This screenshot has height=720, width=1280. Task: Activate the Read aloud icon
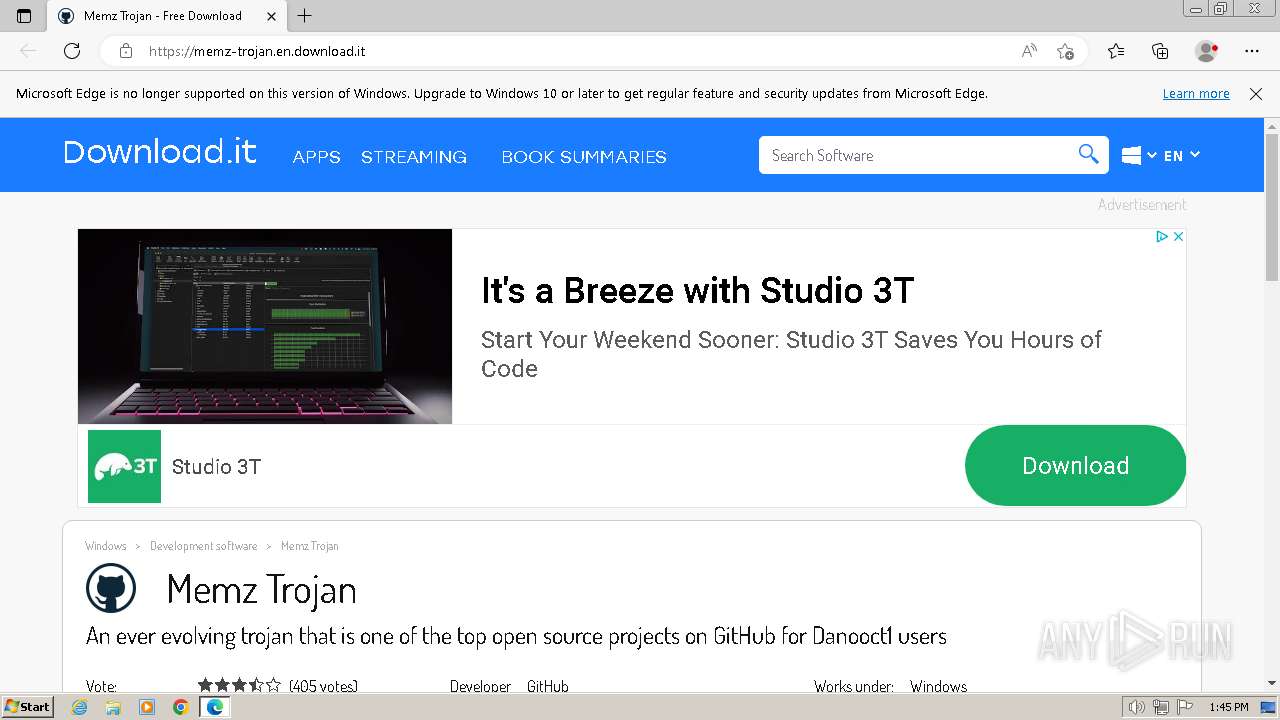coord(1029,51)
